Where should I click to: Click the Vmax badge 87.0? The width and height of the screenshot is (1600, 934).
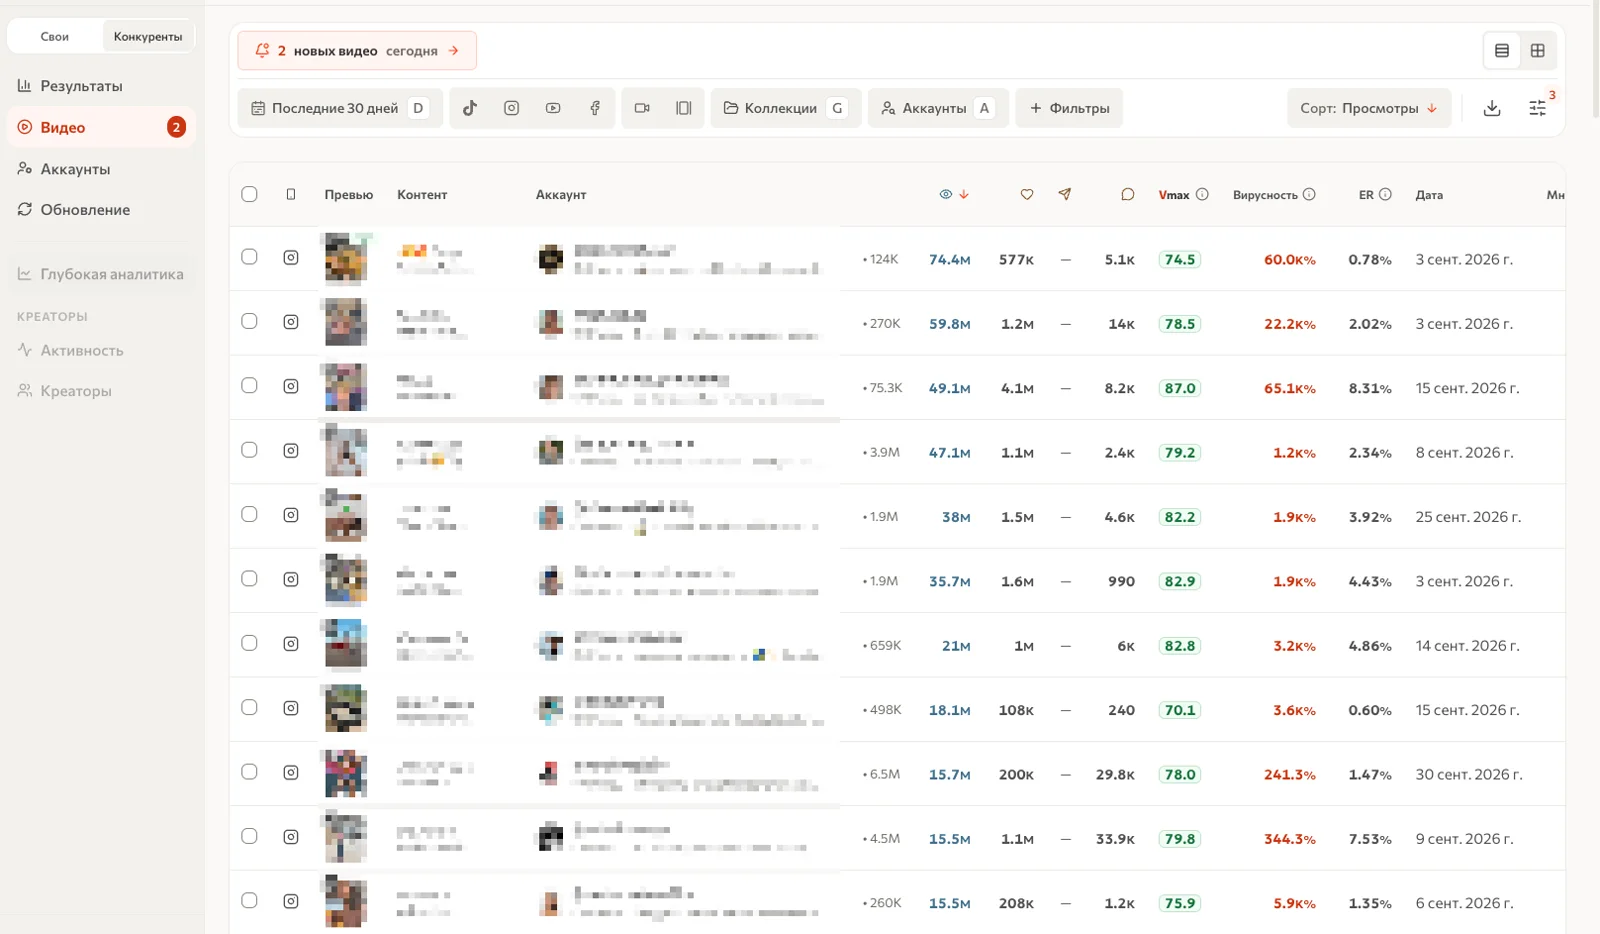pyautogui.click(x=1180, y=388)
